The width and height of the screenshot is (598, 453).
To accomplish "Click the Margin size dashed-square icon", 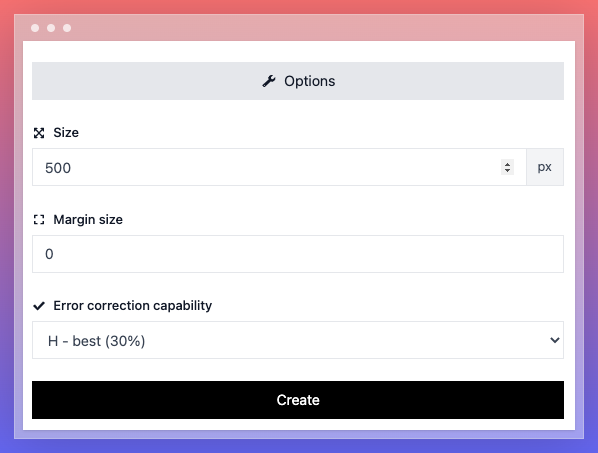I will pos(39,220).
